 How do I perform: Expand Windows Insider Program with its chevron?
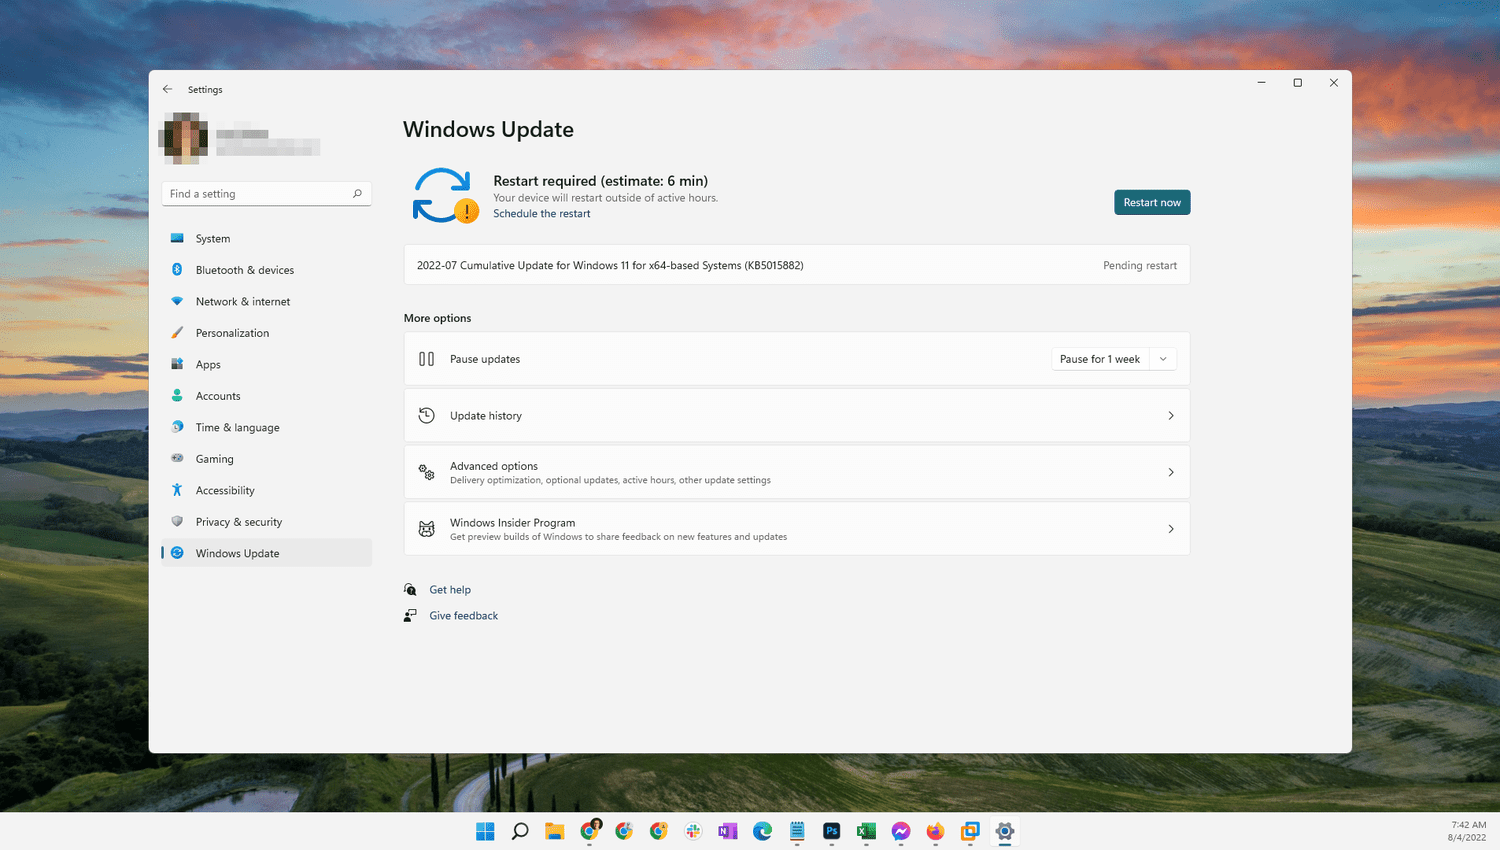[1171, 529]
